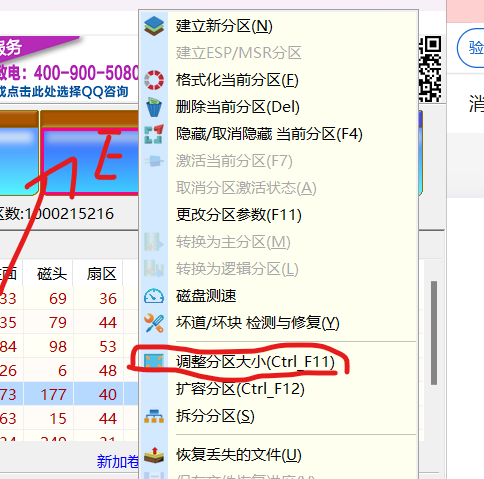Run 磁盘测速 from the menu

pos(206,296)
